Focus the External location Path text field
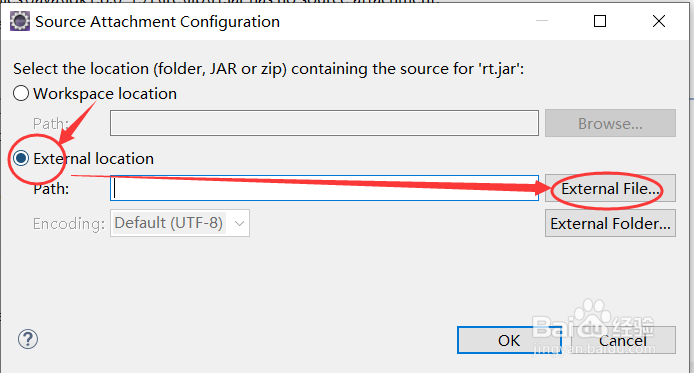Screen dimensions: 694x373 (x=324, y=188)
